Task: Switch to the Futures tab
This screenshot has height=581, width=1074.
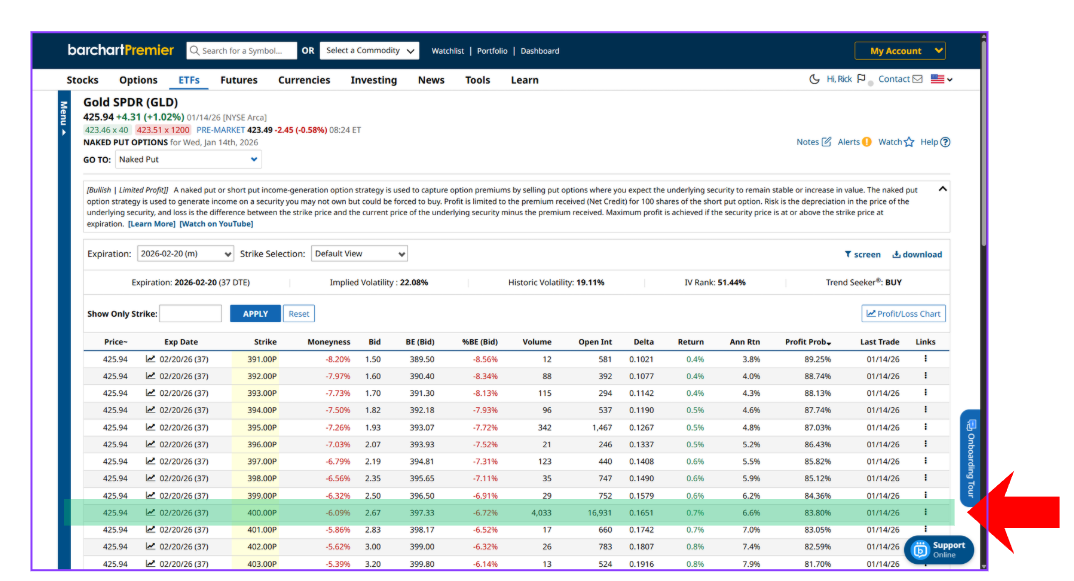Action: click(x=238, y=80)
